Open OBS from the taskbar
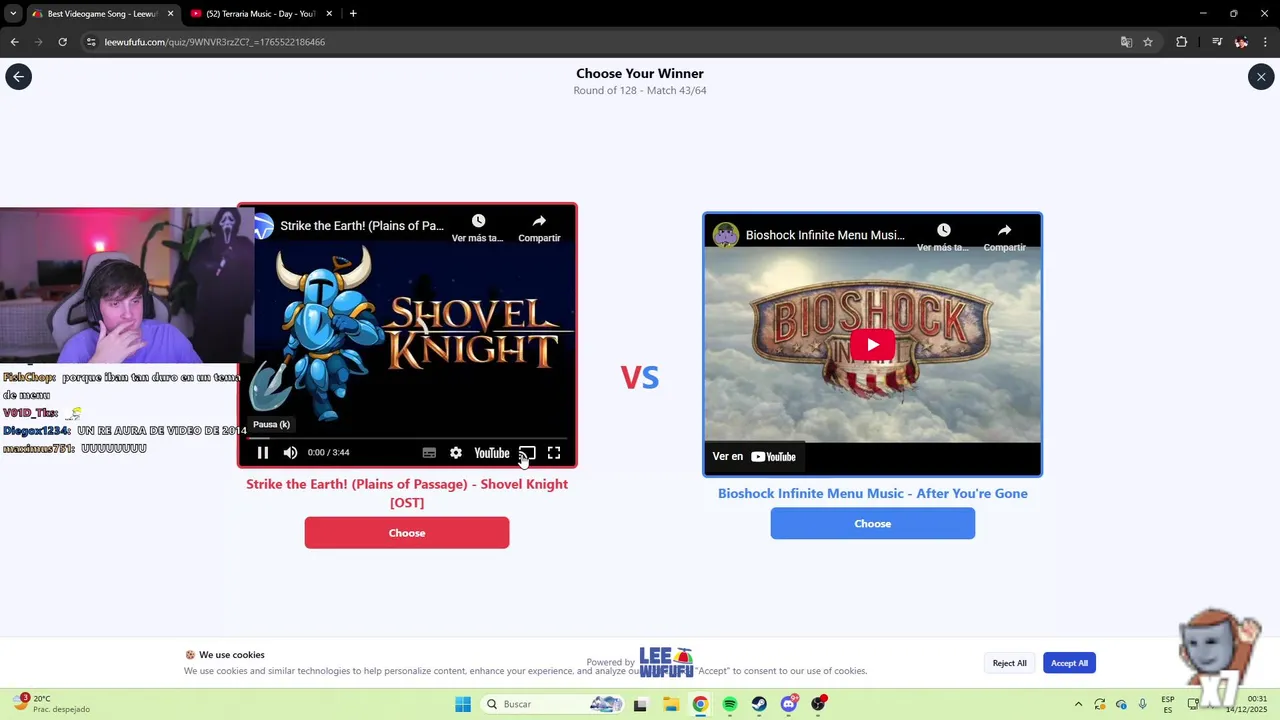The image size is (1280, 720). (x=819, y=704)
